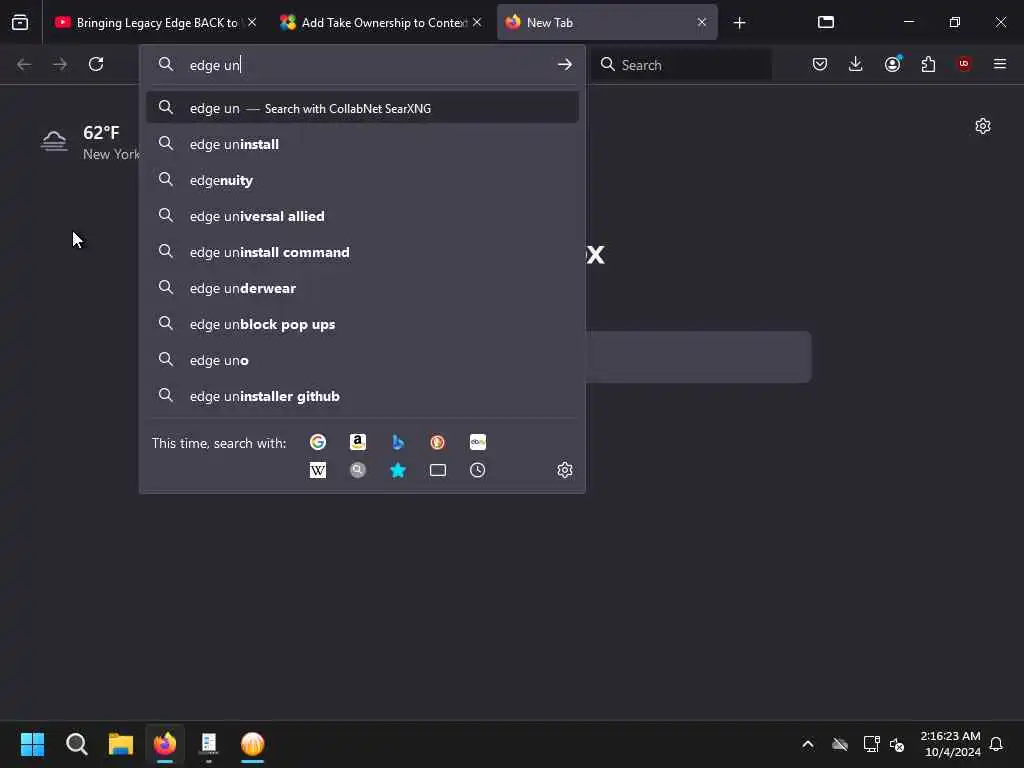Search this time with Amazon
Screen dimensions: 1024x768
pyautogui.click(x=358, y=442)
